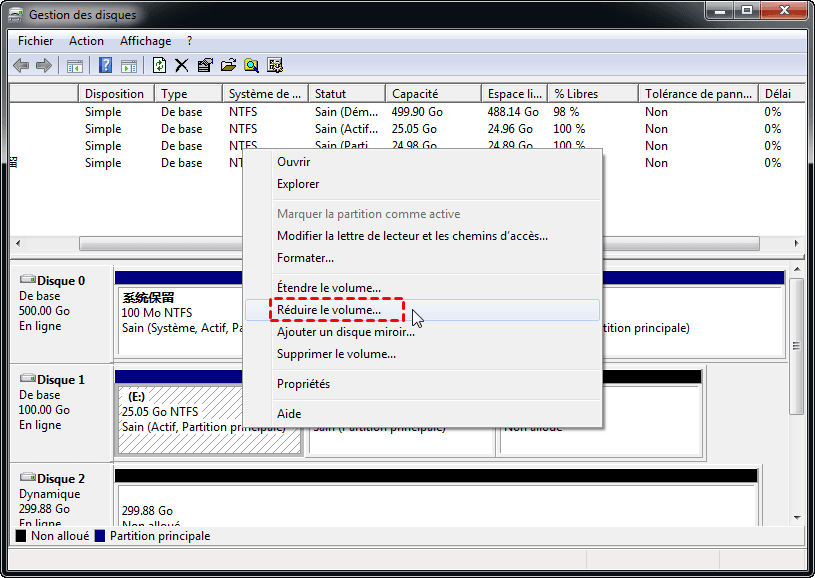Click the 24.96 Go free space cell
Viewport: 815px width, 578px height.
click(x=510, y=129)
